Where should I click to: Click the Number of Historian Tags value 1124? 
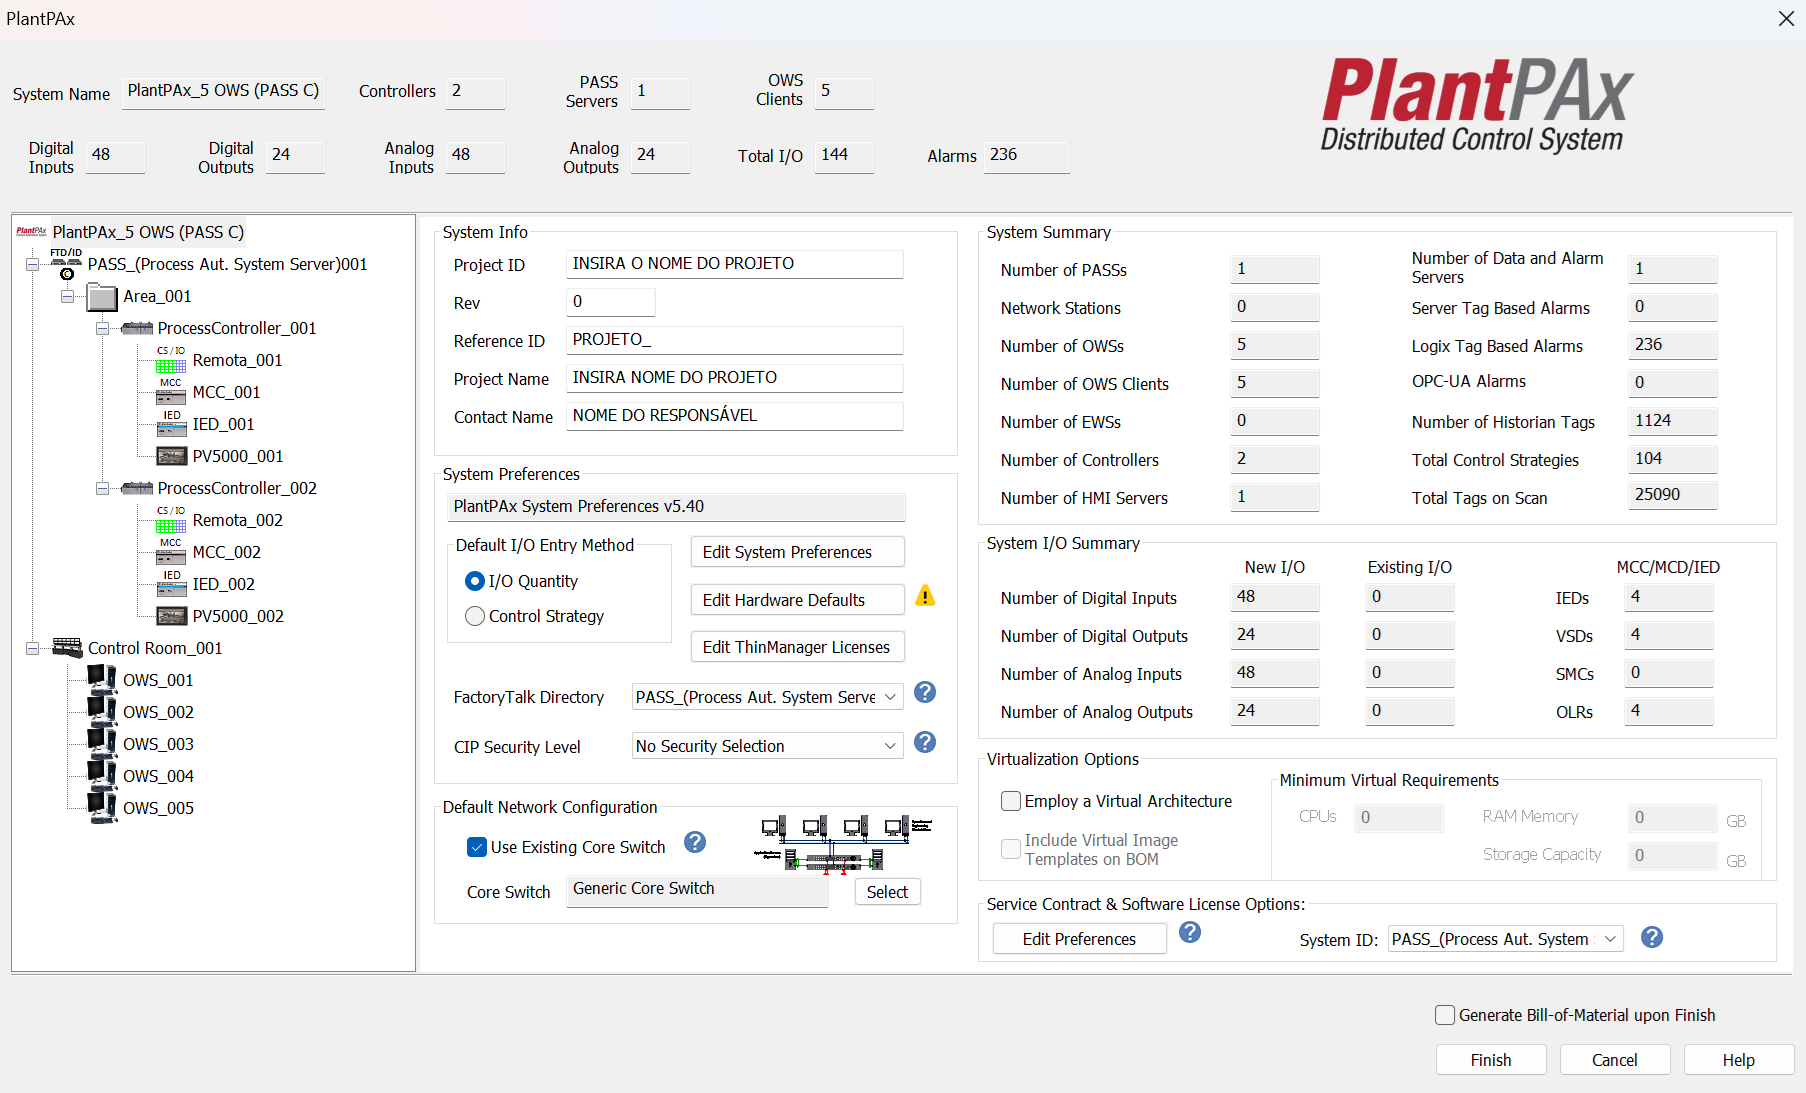(x=1672, y=421)
